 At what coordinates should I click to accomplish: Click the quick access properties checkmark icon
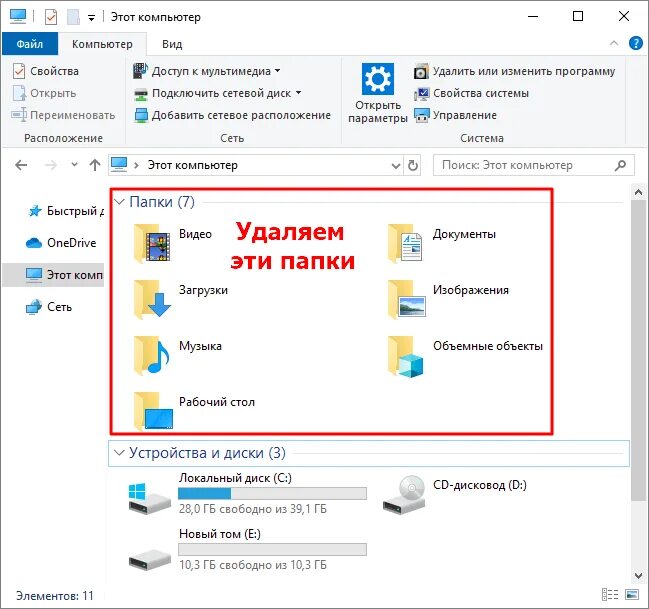click(x=51, y=17)
